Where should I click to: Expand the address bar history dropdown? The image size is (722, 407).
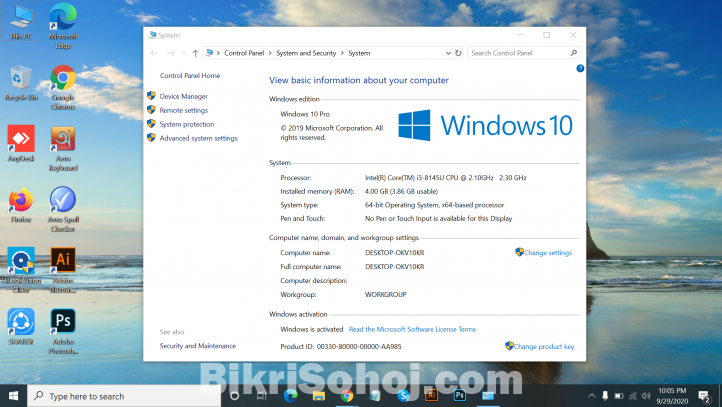(x=448, y=53)
